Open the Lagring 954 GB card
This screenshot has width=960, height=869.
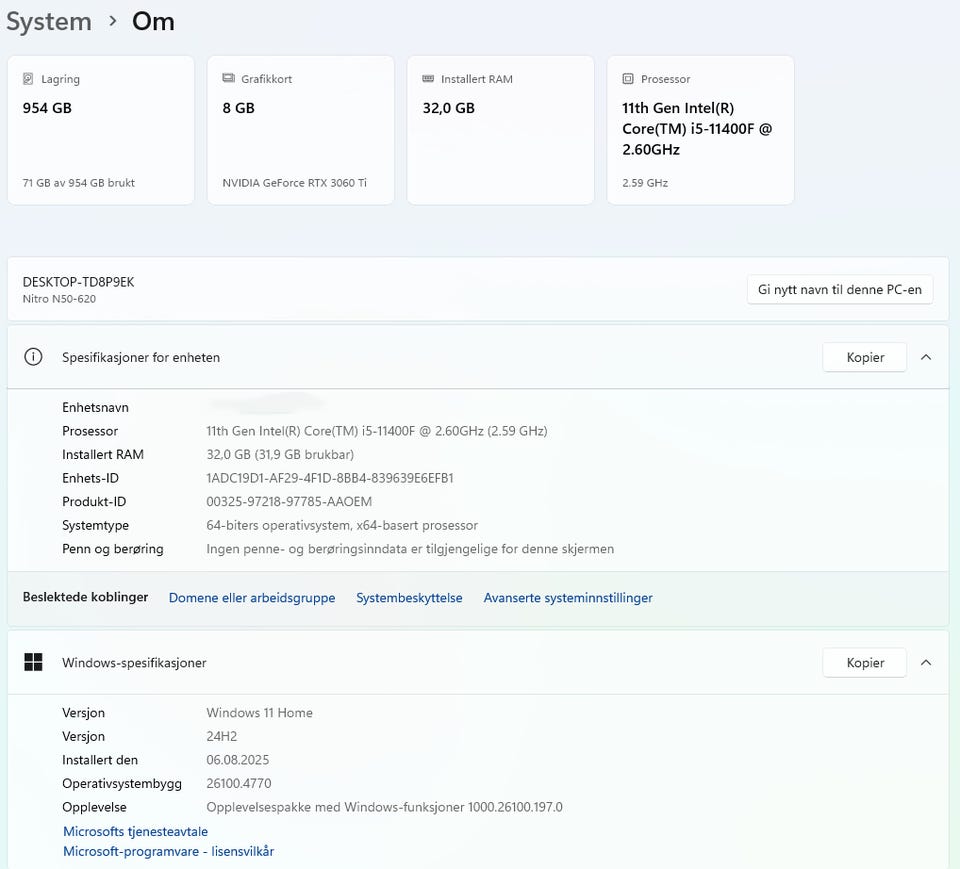coord(100,130)
